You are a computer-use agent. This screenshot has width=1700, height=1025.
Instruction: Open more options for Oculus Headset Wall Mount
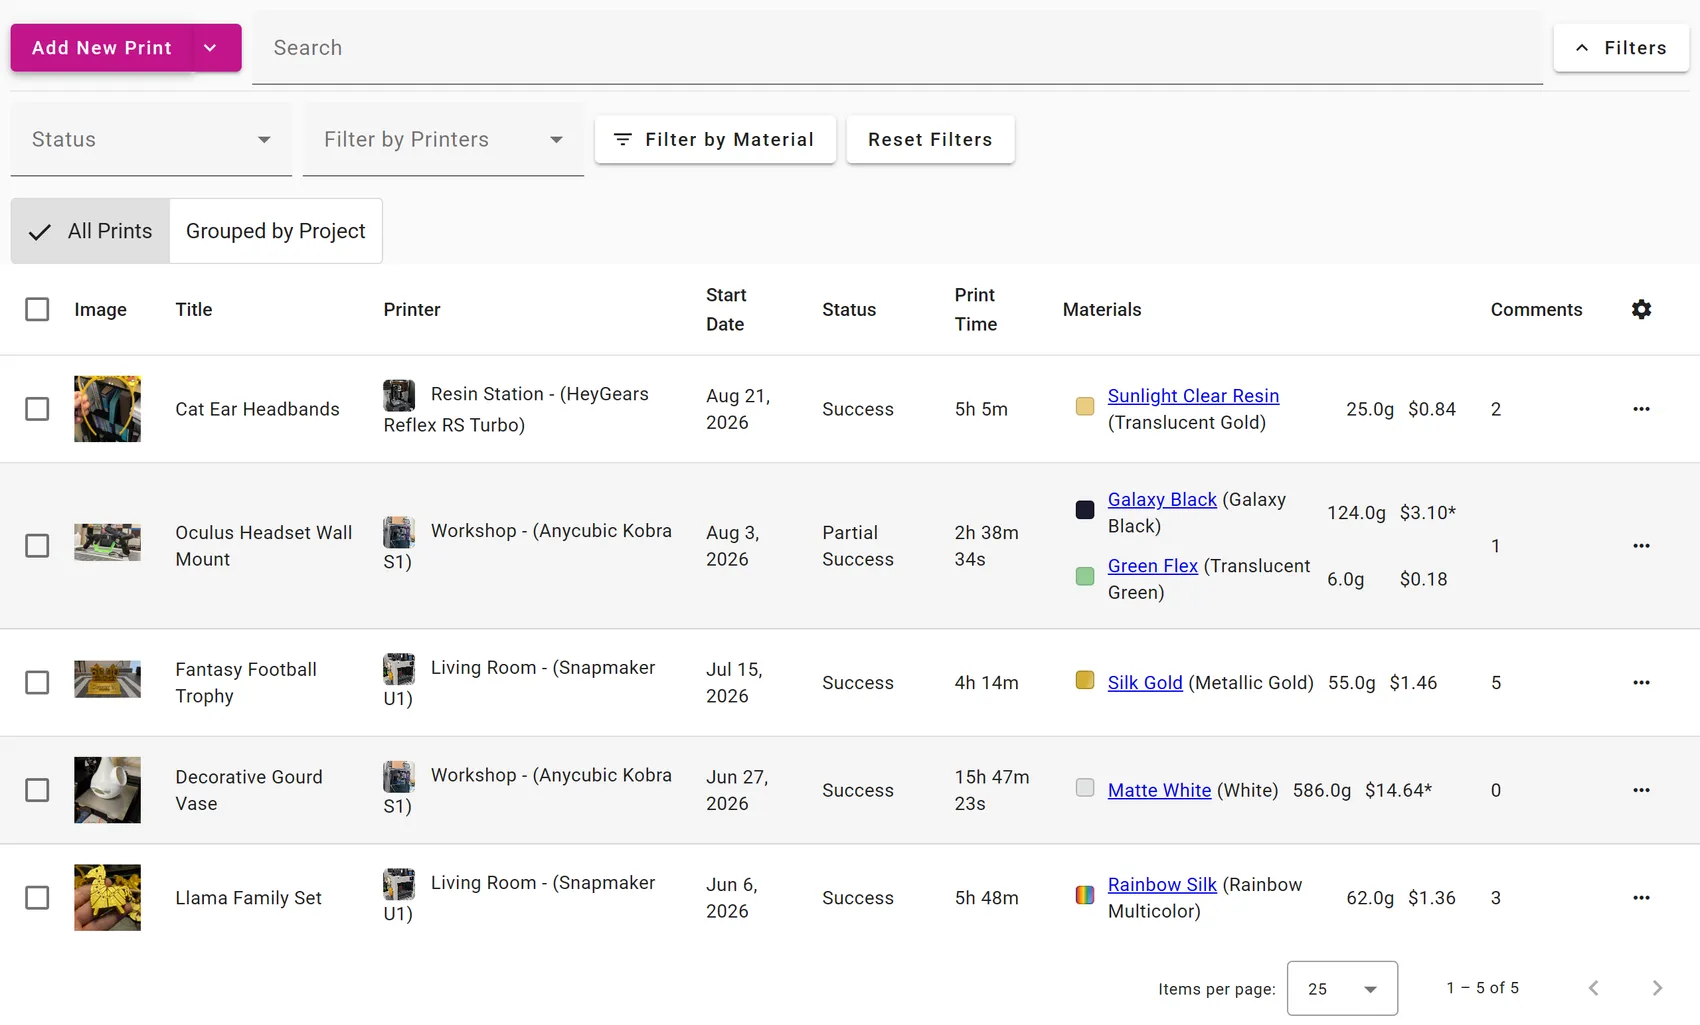(x=1641, y=546)
